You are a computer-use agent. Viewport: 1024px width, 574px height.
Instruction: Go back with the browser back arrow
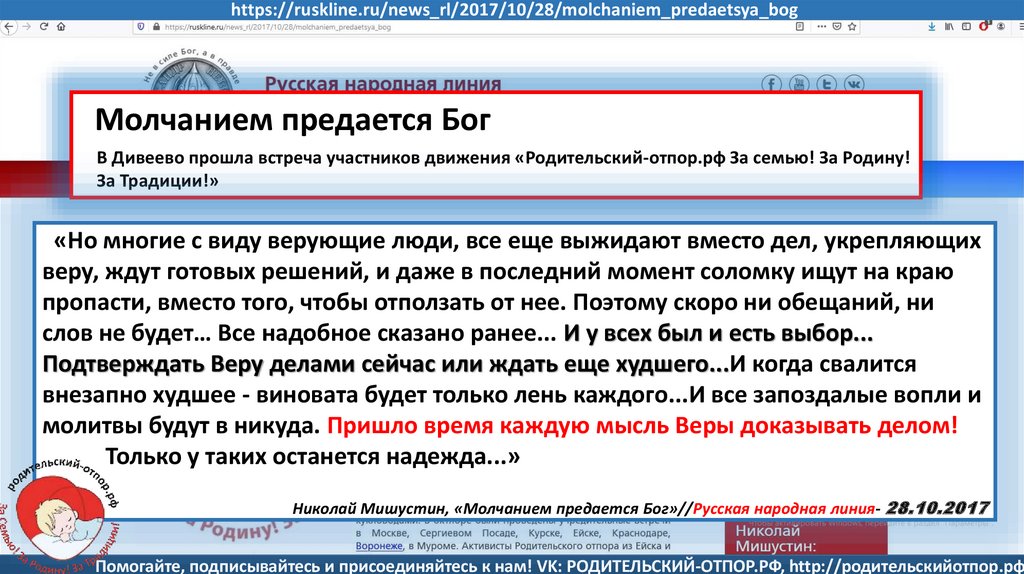[8, 27]
